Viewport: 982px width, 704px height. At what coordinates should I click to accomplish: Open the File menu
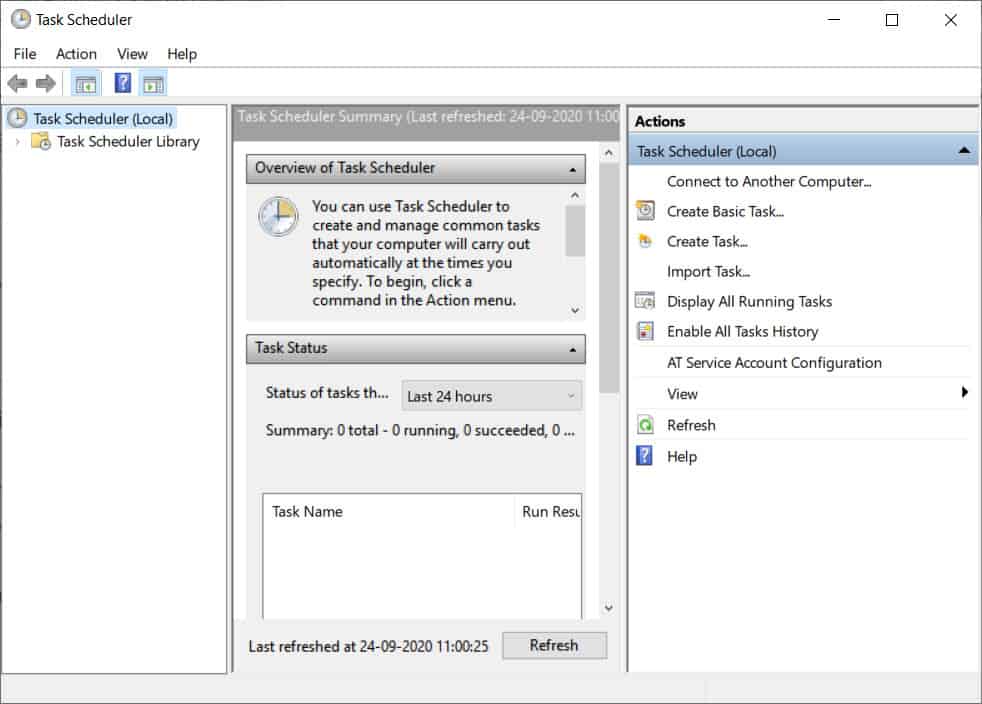click(x=25, y=54)
